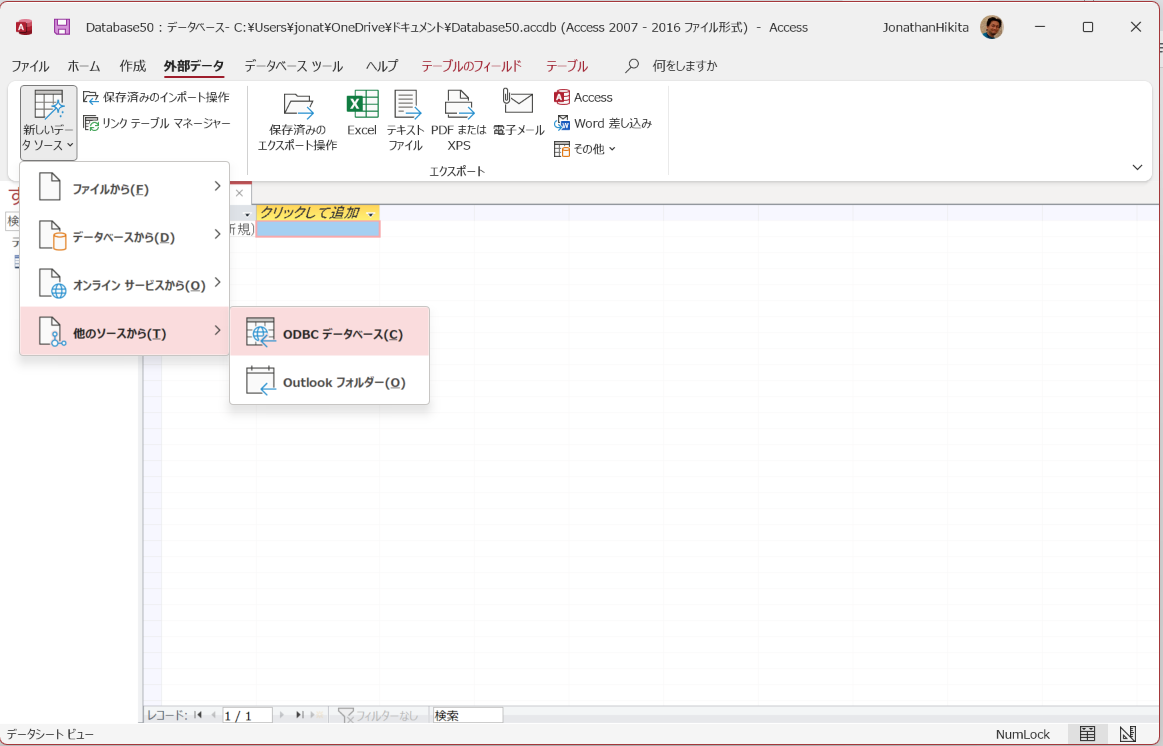This screenshot has height=746, width=1163.
Task: Send data via 電子メール
Action: pyautogui.click(x=517, y=118)
